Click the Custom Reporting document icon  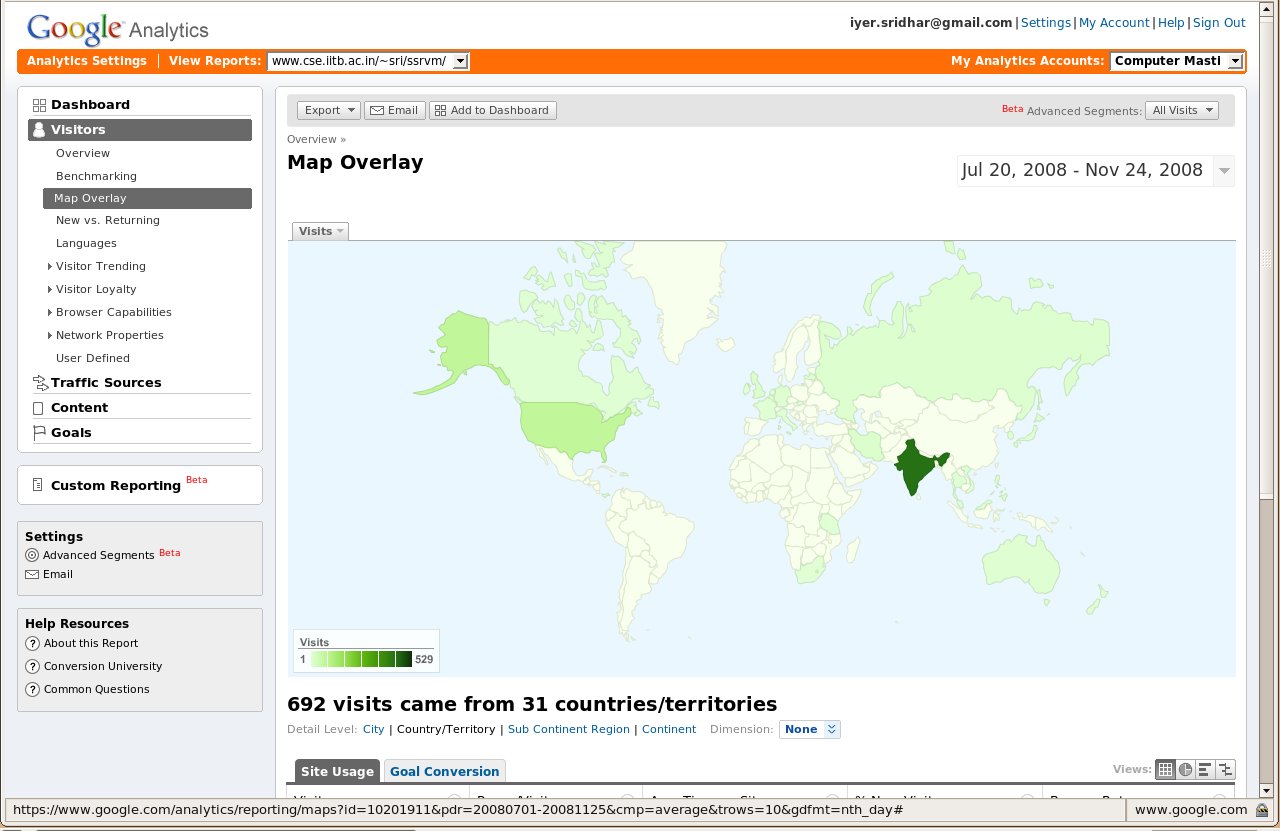[x=38, y=485]
